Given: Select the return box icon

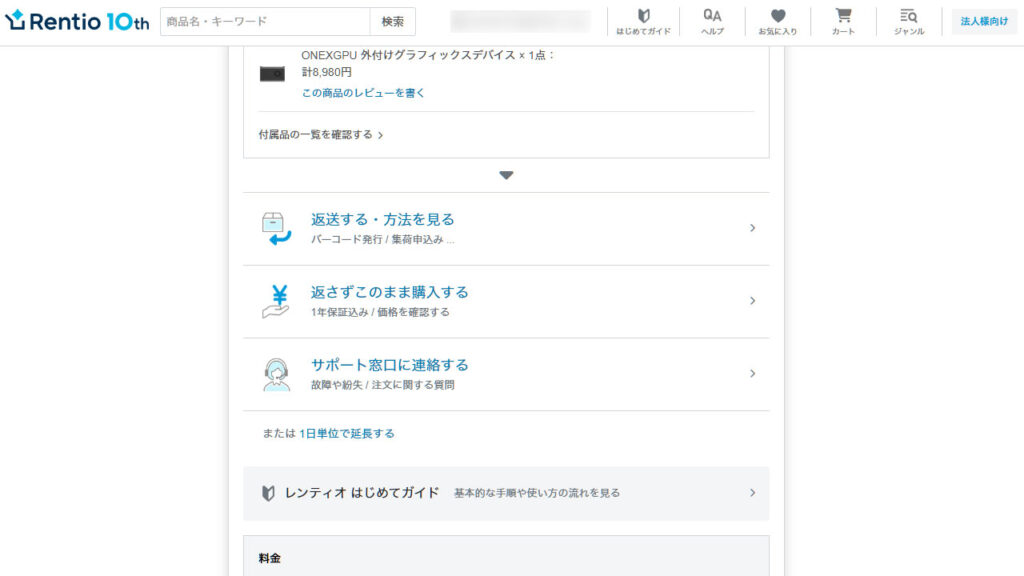Looking at the screenshot, I should tap(276, 229).
